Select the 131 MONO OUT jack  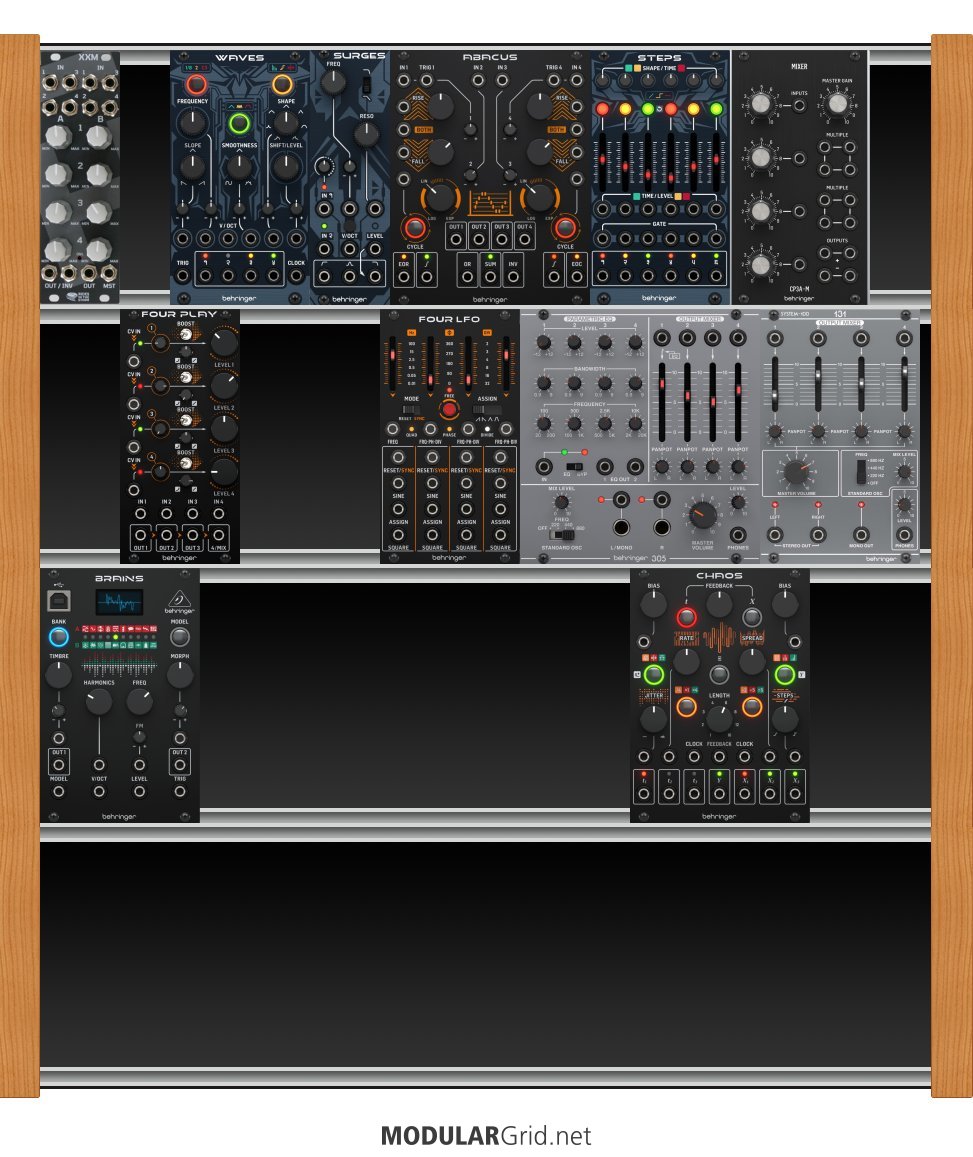[x=861, y=535]
